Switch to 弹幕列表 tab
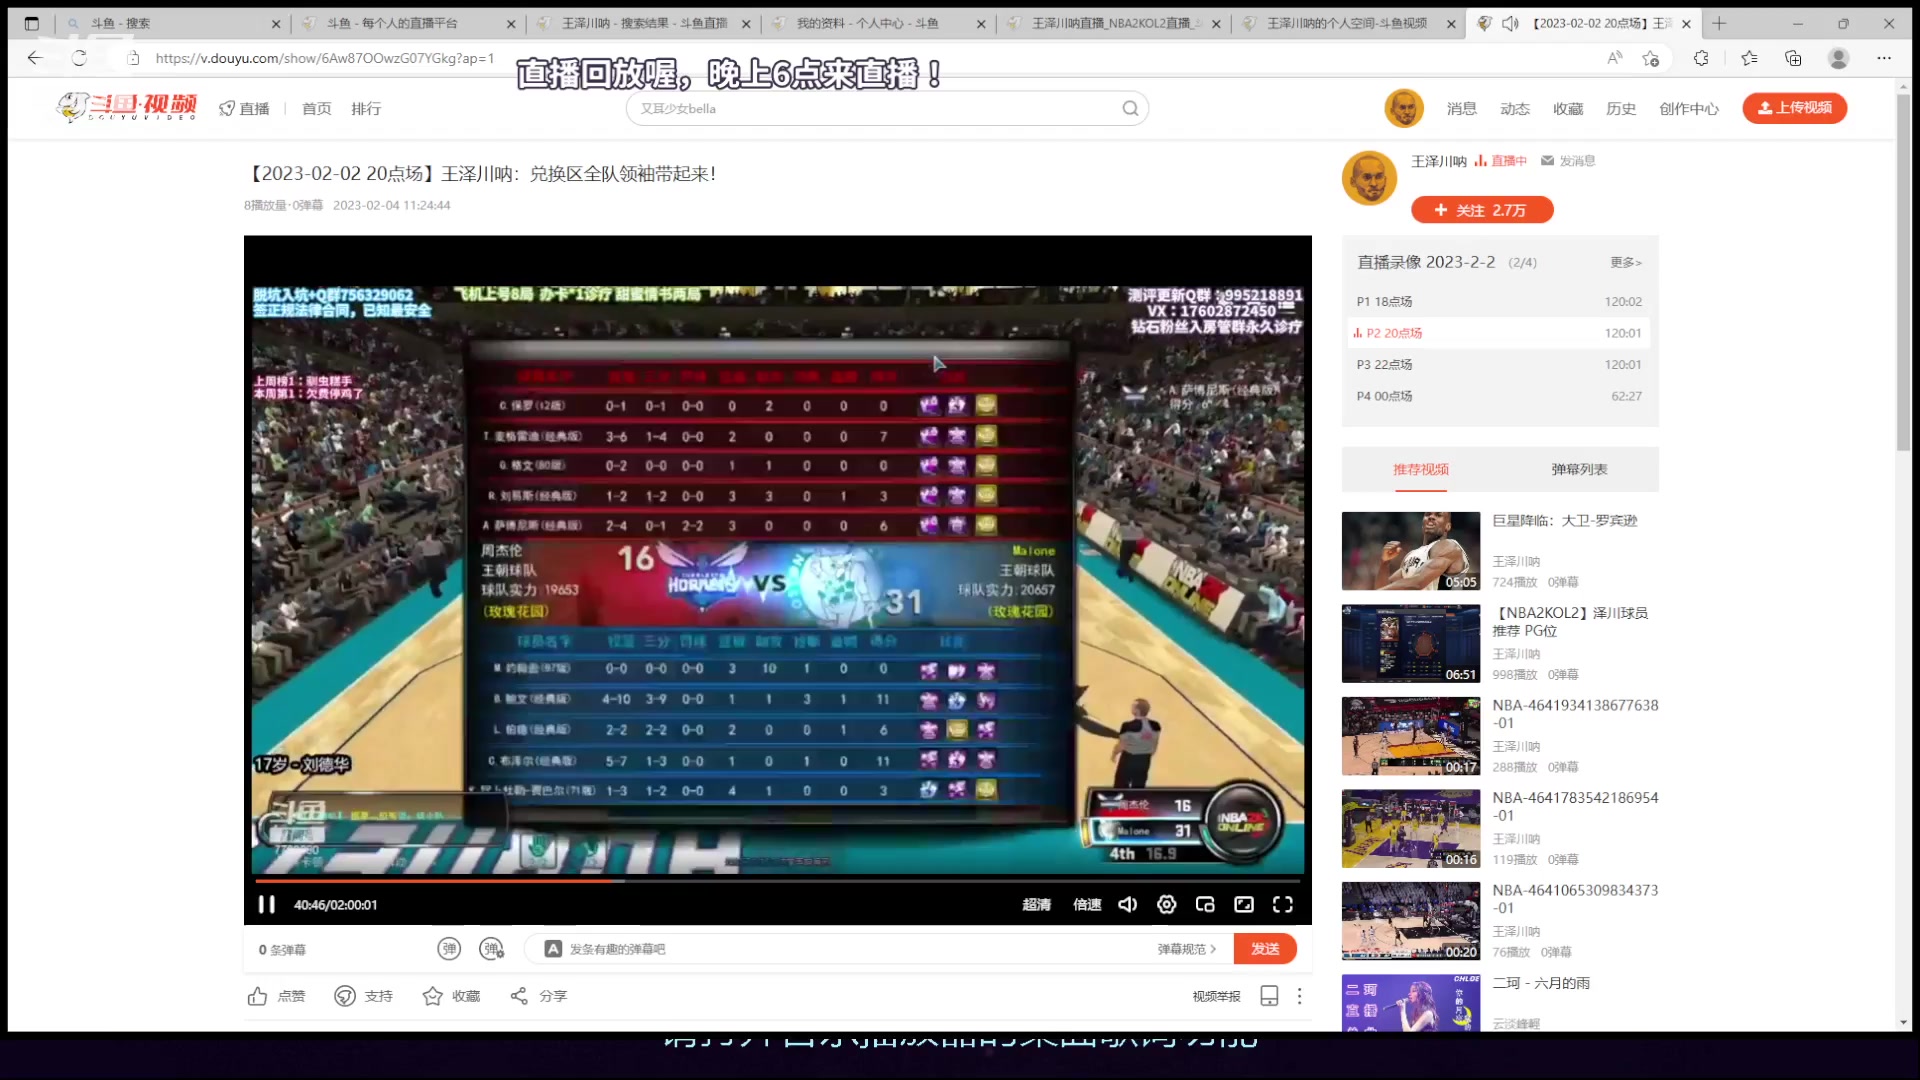This screenshot has height=1080, width=1920. coord(1579,469)
